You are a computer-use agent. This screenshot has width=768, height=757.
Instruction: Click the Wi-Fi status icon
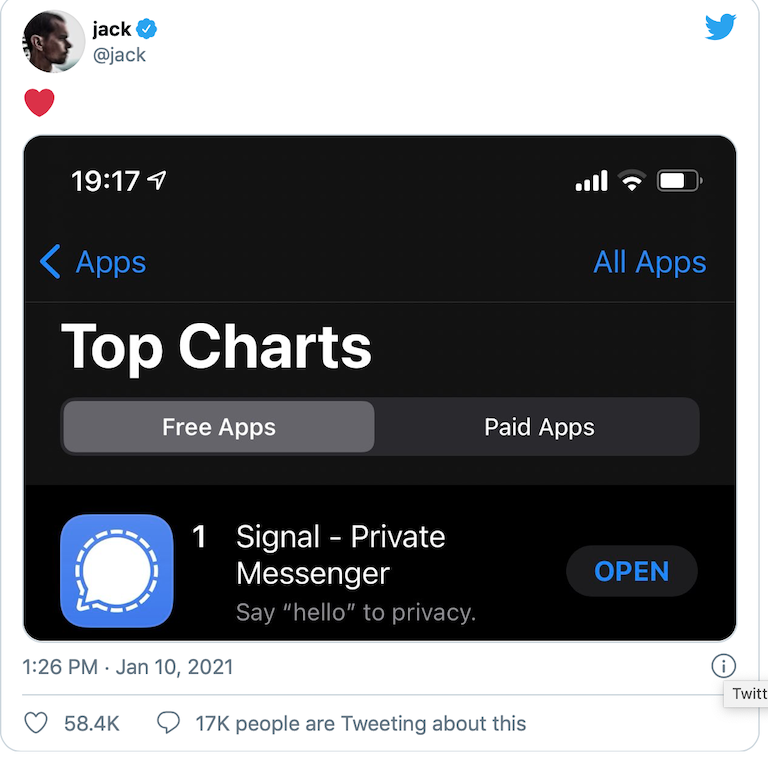pyautogui.click(x=632, y=181)
